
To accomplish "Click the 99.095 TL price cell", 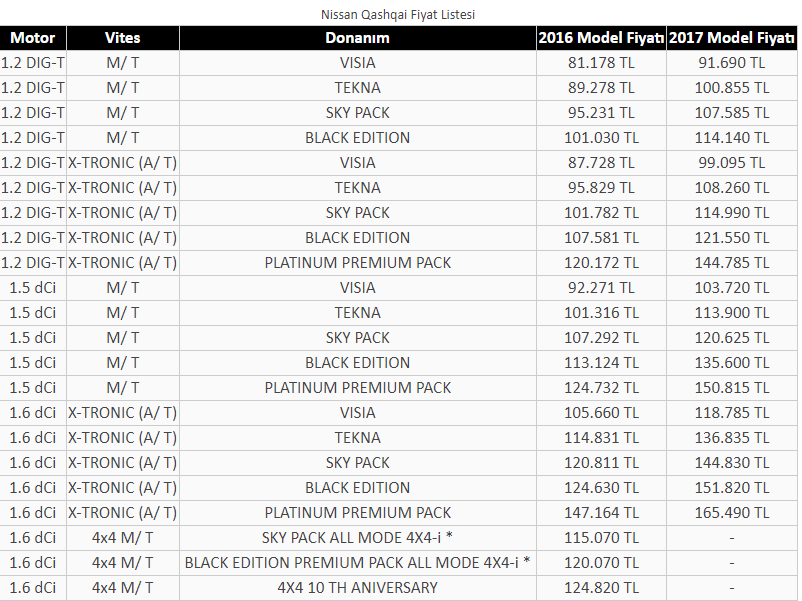I will coord(732,163).
